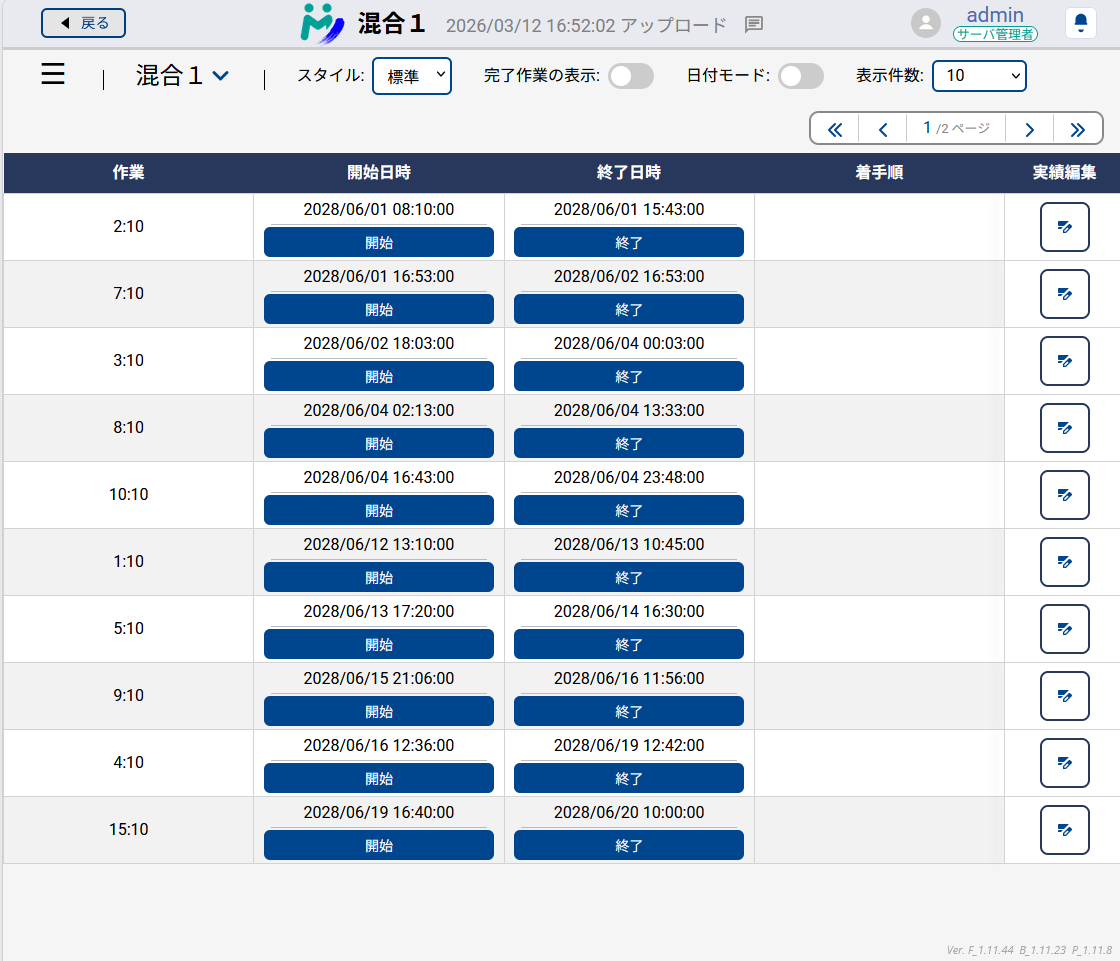Start task 10:10 with 開始 button
This screenshot has height=961, width=1120.
click(x=379, y=510)
